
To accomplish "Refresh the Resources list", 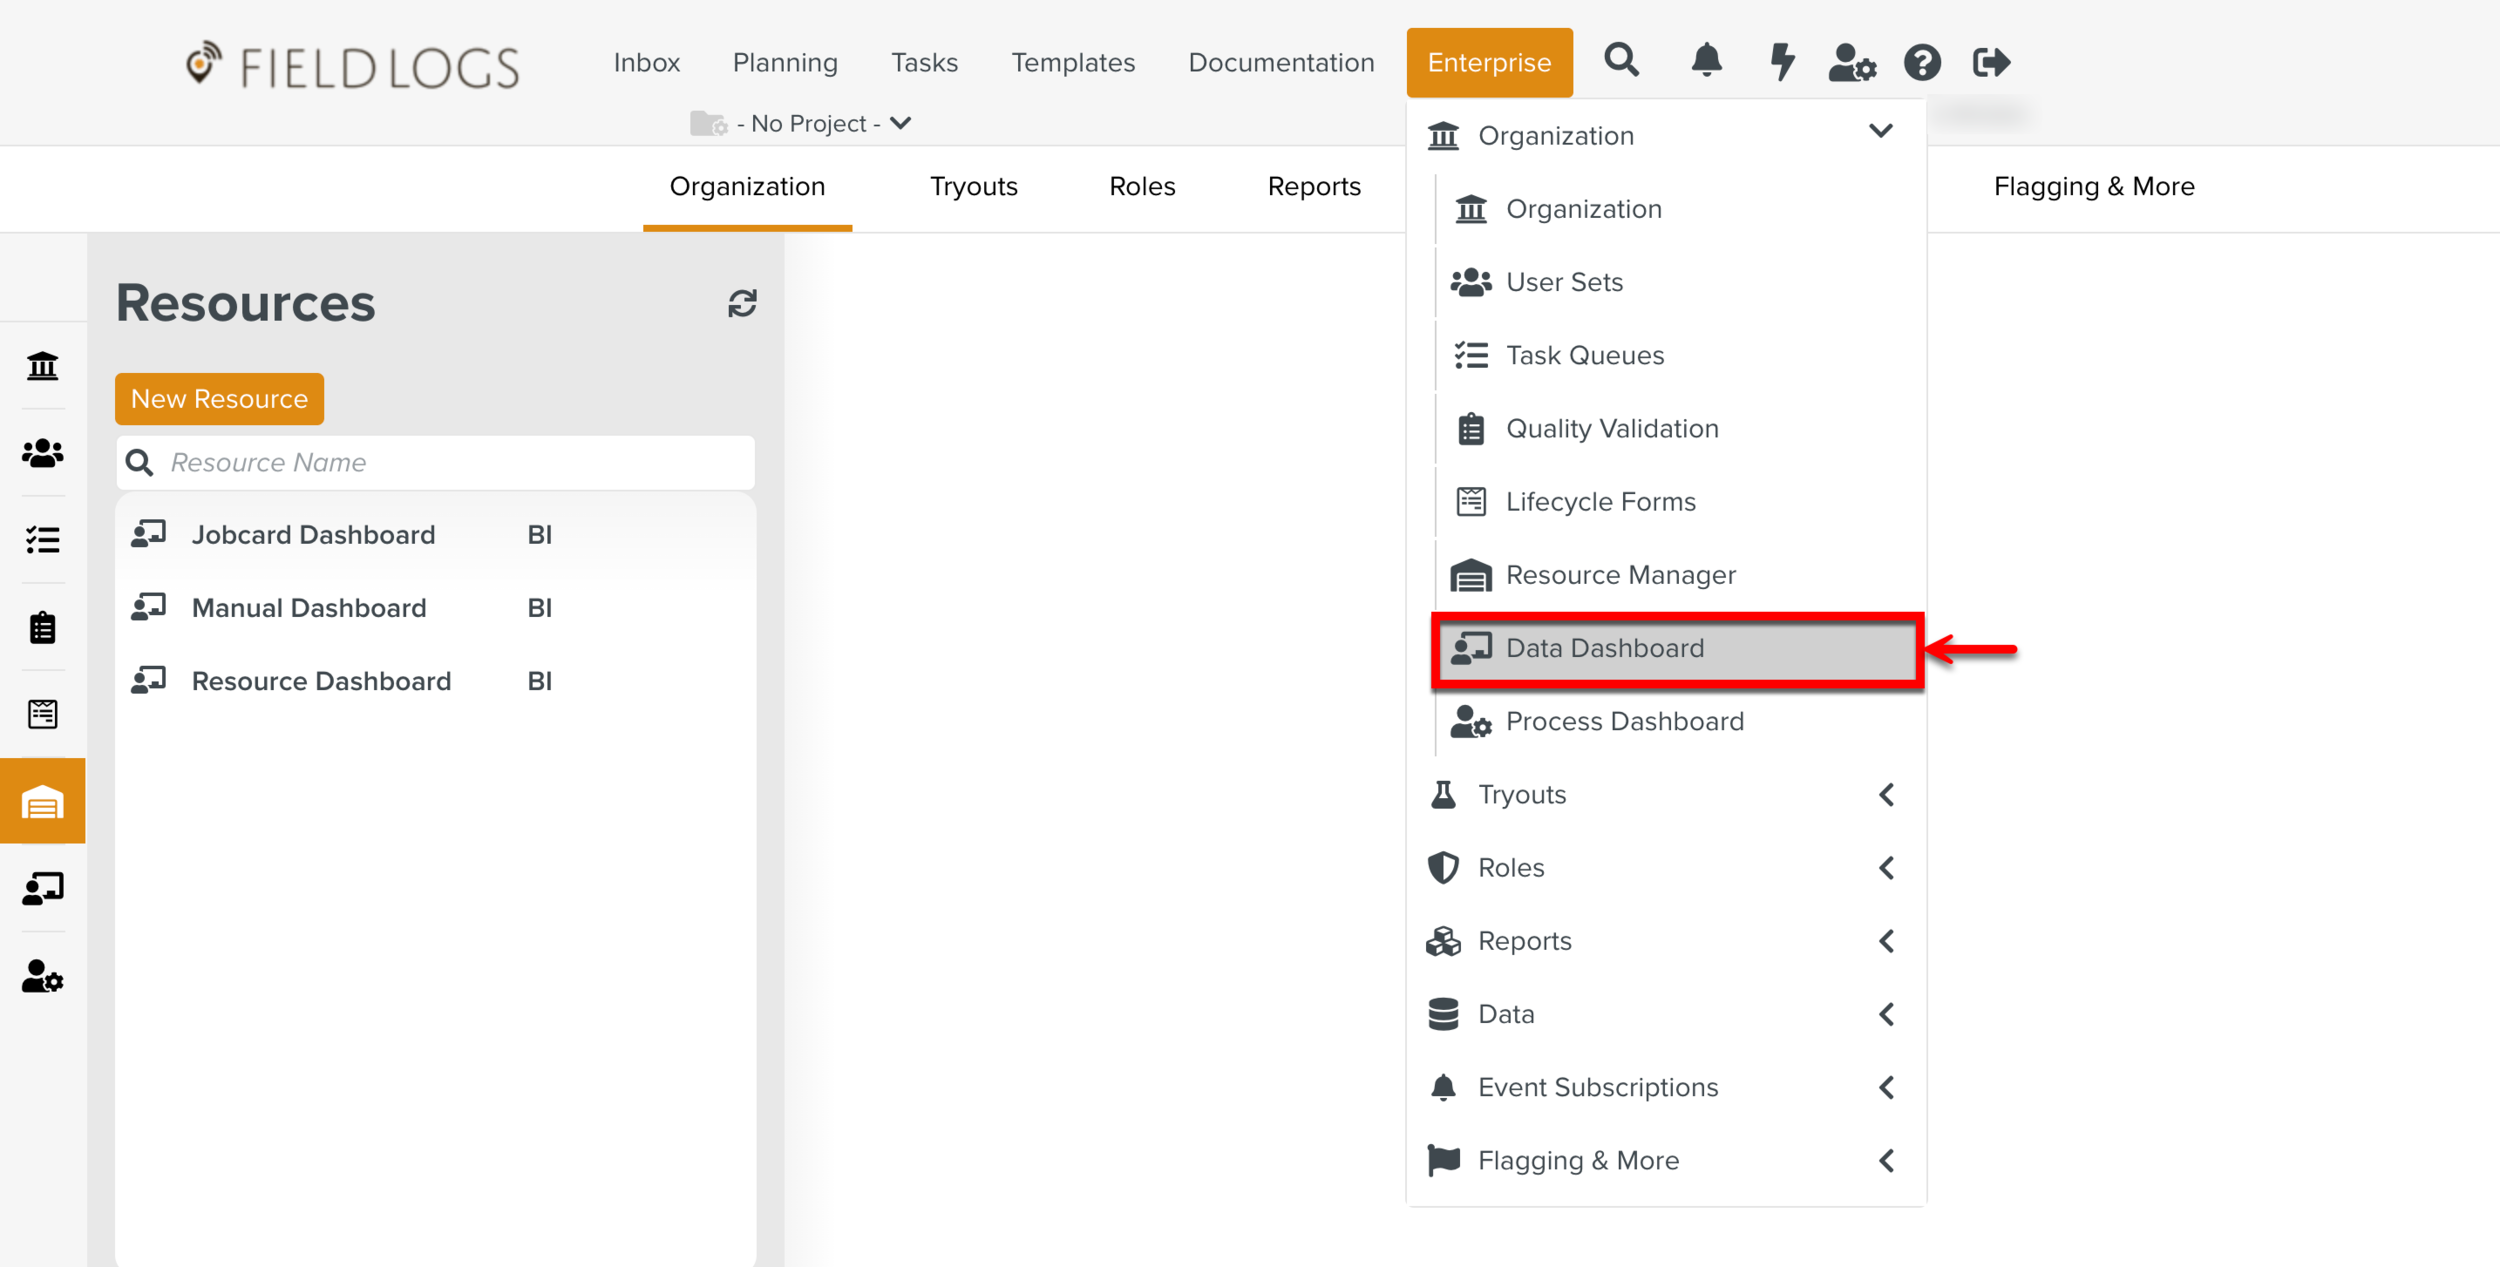I will (x=742, y=303).
